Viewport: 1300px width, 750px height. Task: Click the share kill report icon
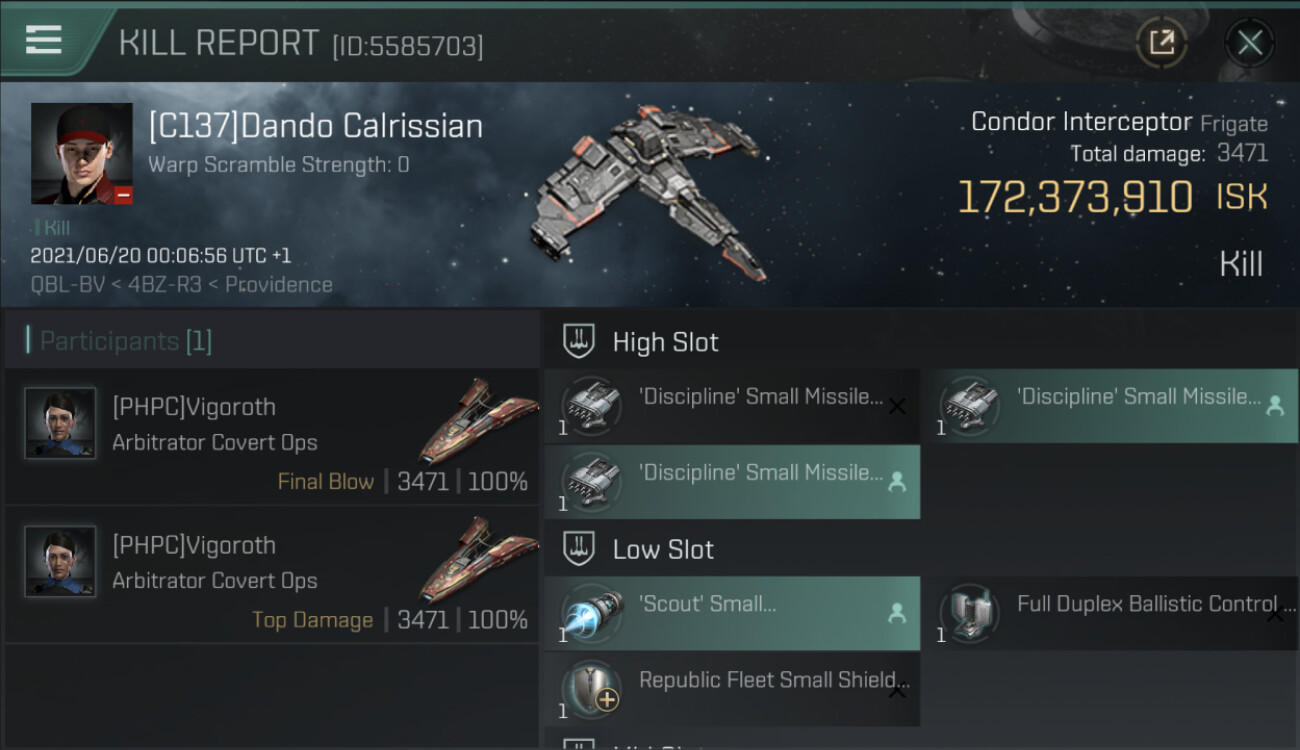1161,43
